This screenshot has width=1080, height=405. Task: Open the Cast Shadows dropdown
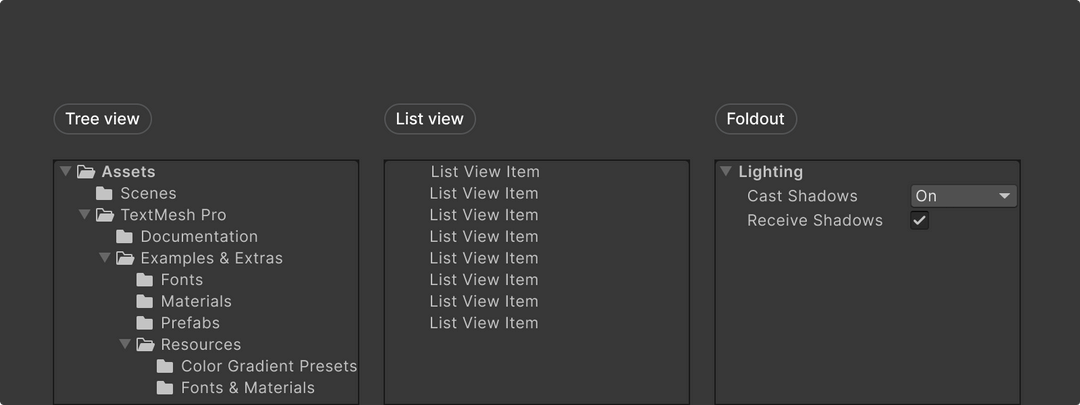point(963,196)
